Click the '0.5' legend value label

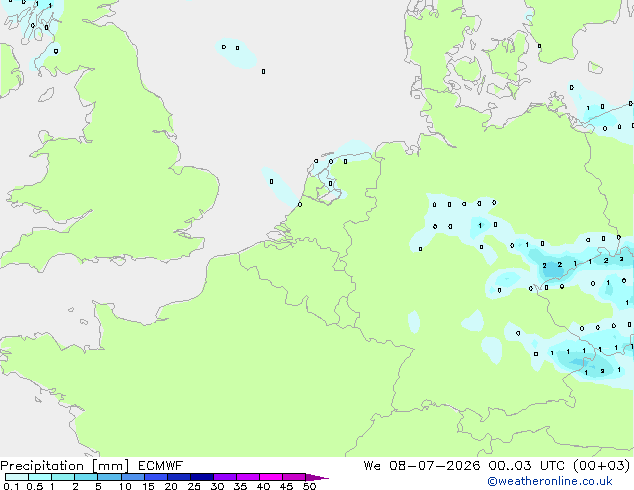coord(34,486)
